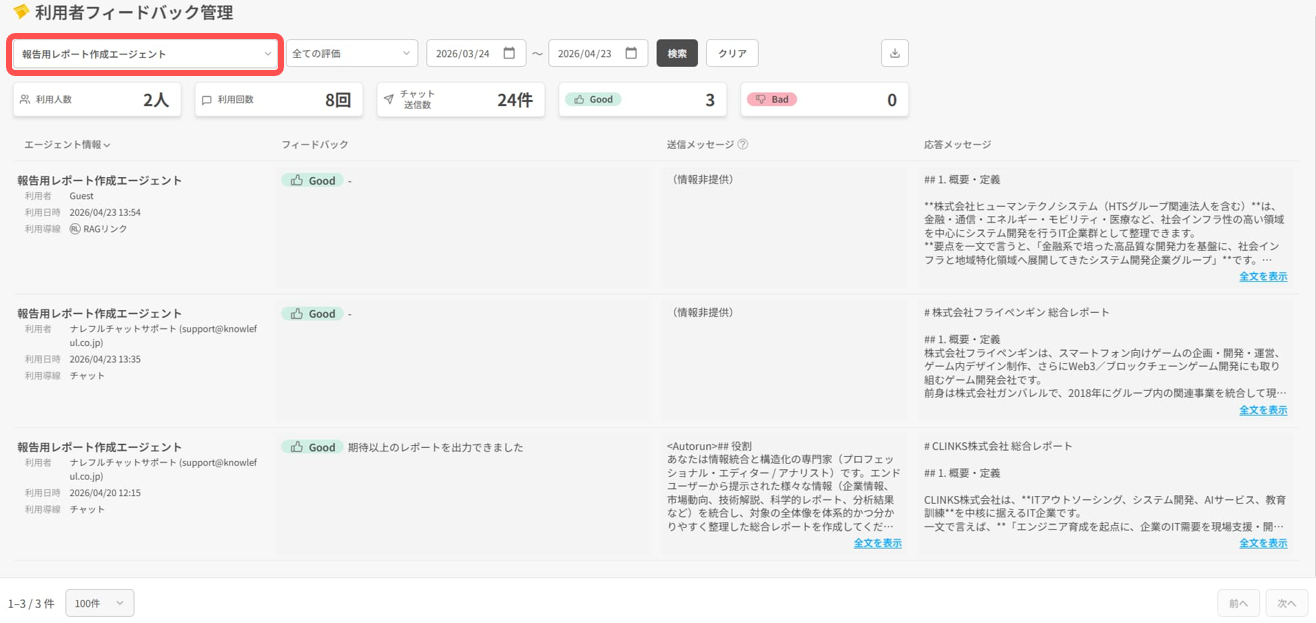Click the feedback management title icon
Image resolution: width=1316 pixels, height=623 pixels.
(20, 12)
